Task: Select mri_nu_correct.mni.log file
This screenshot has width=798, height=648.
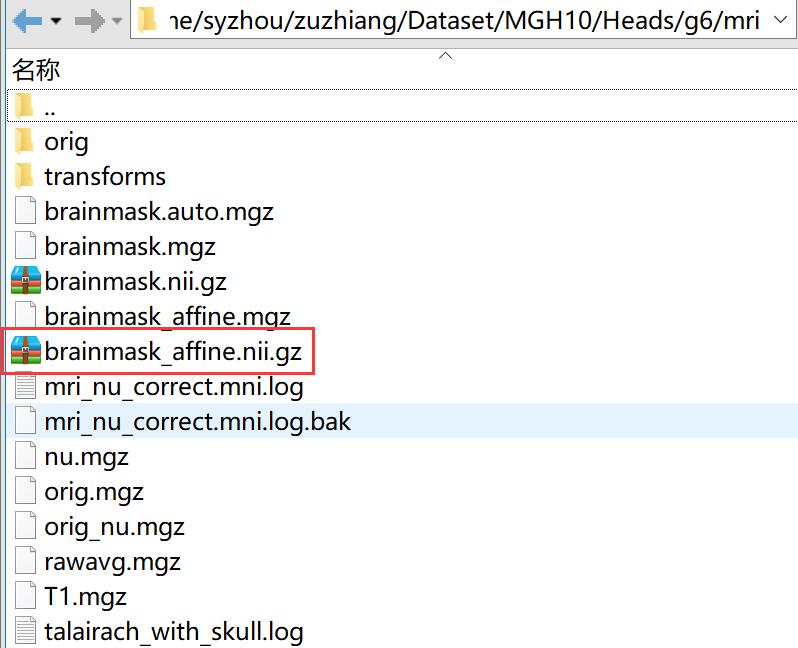Action: point(174,387)
